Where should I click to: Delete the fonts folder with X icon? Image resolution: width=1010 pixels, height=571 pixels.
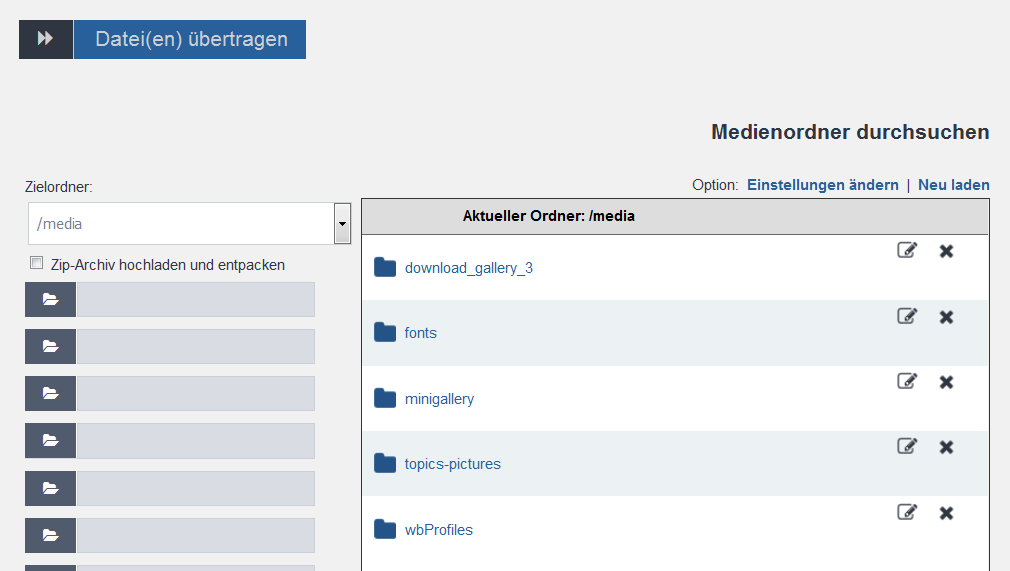(946, 317)
